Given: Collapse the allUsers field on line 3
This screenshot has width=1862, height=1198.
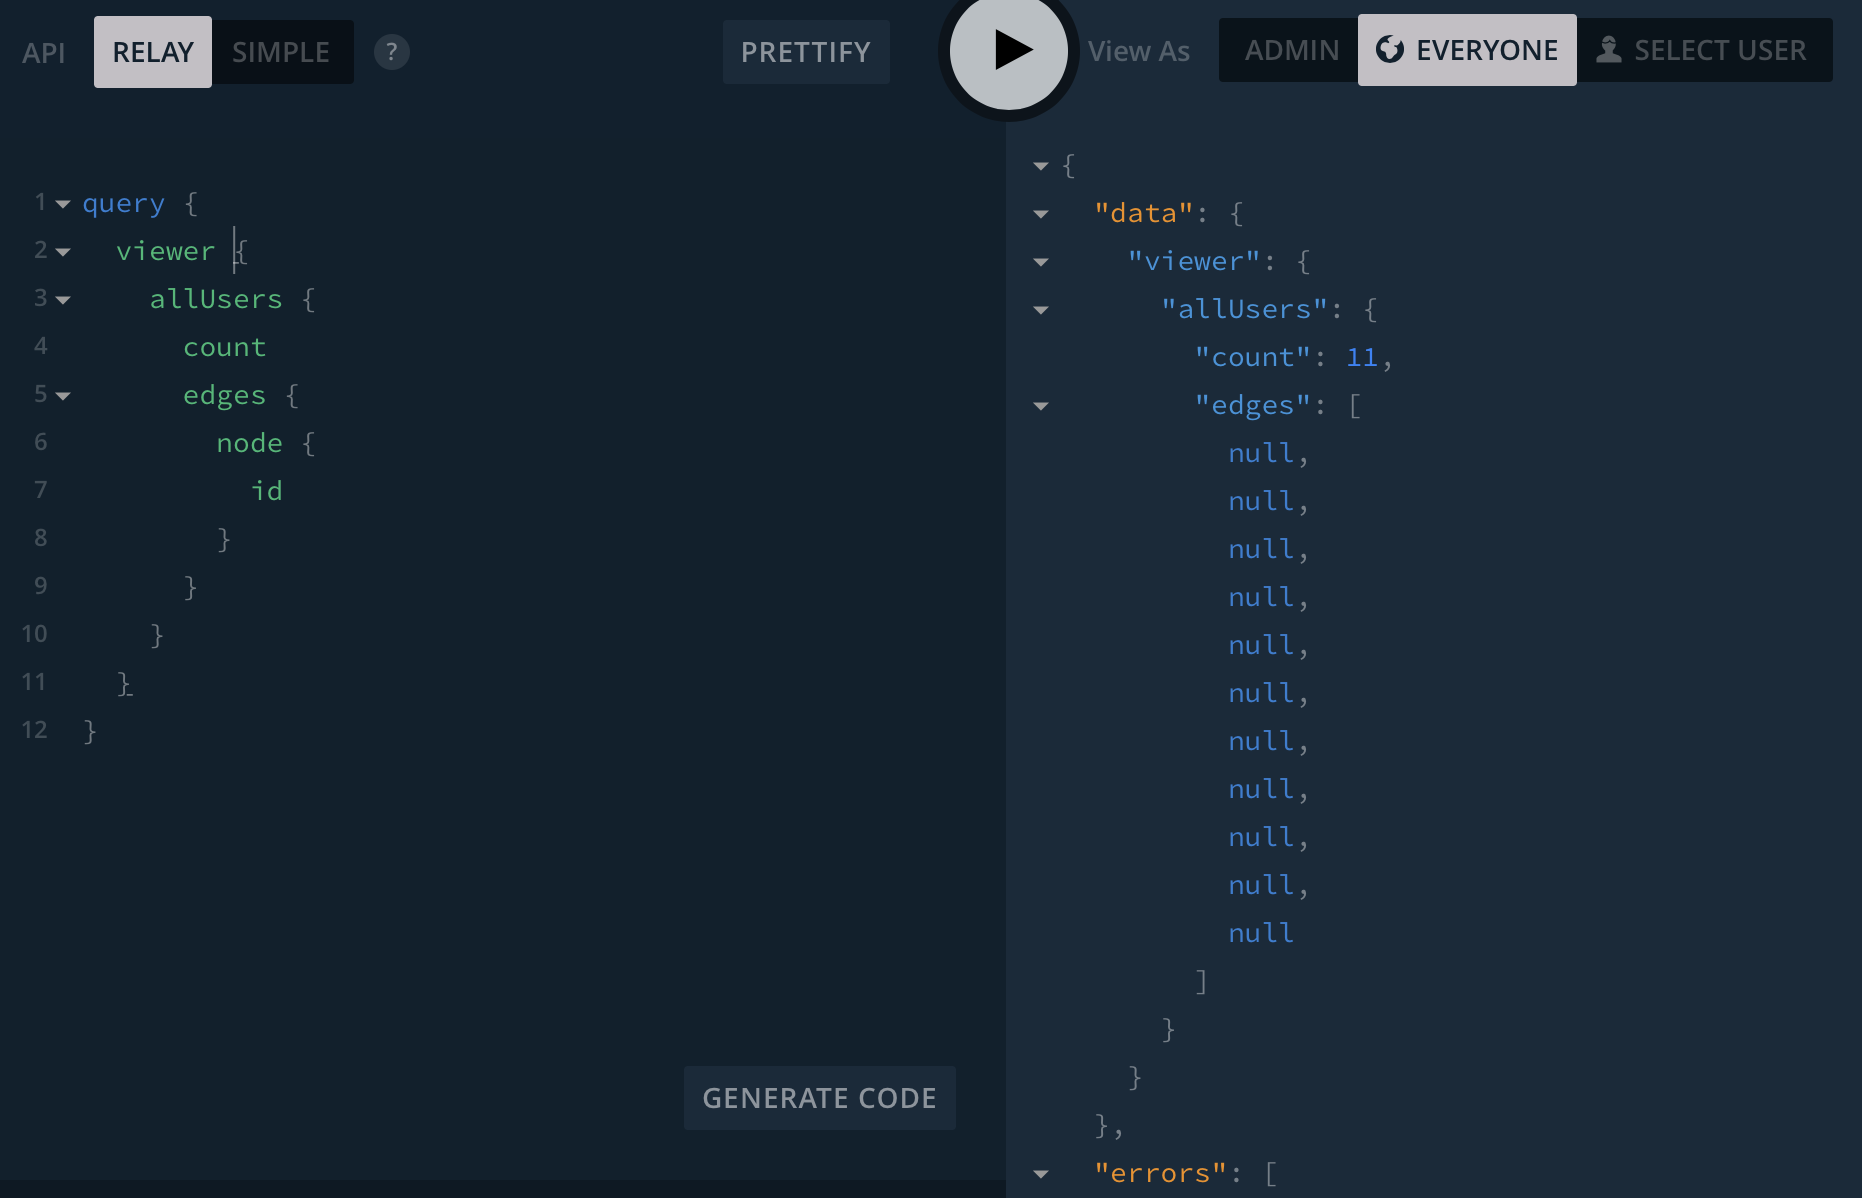Looking at the screenshot, I should point(63,300).
